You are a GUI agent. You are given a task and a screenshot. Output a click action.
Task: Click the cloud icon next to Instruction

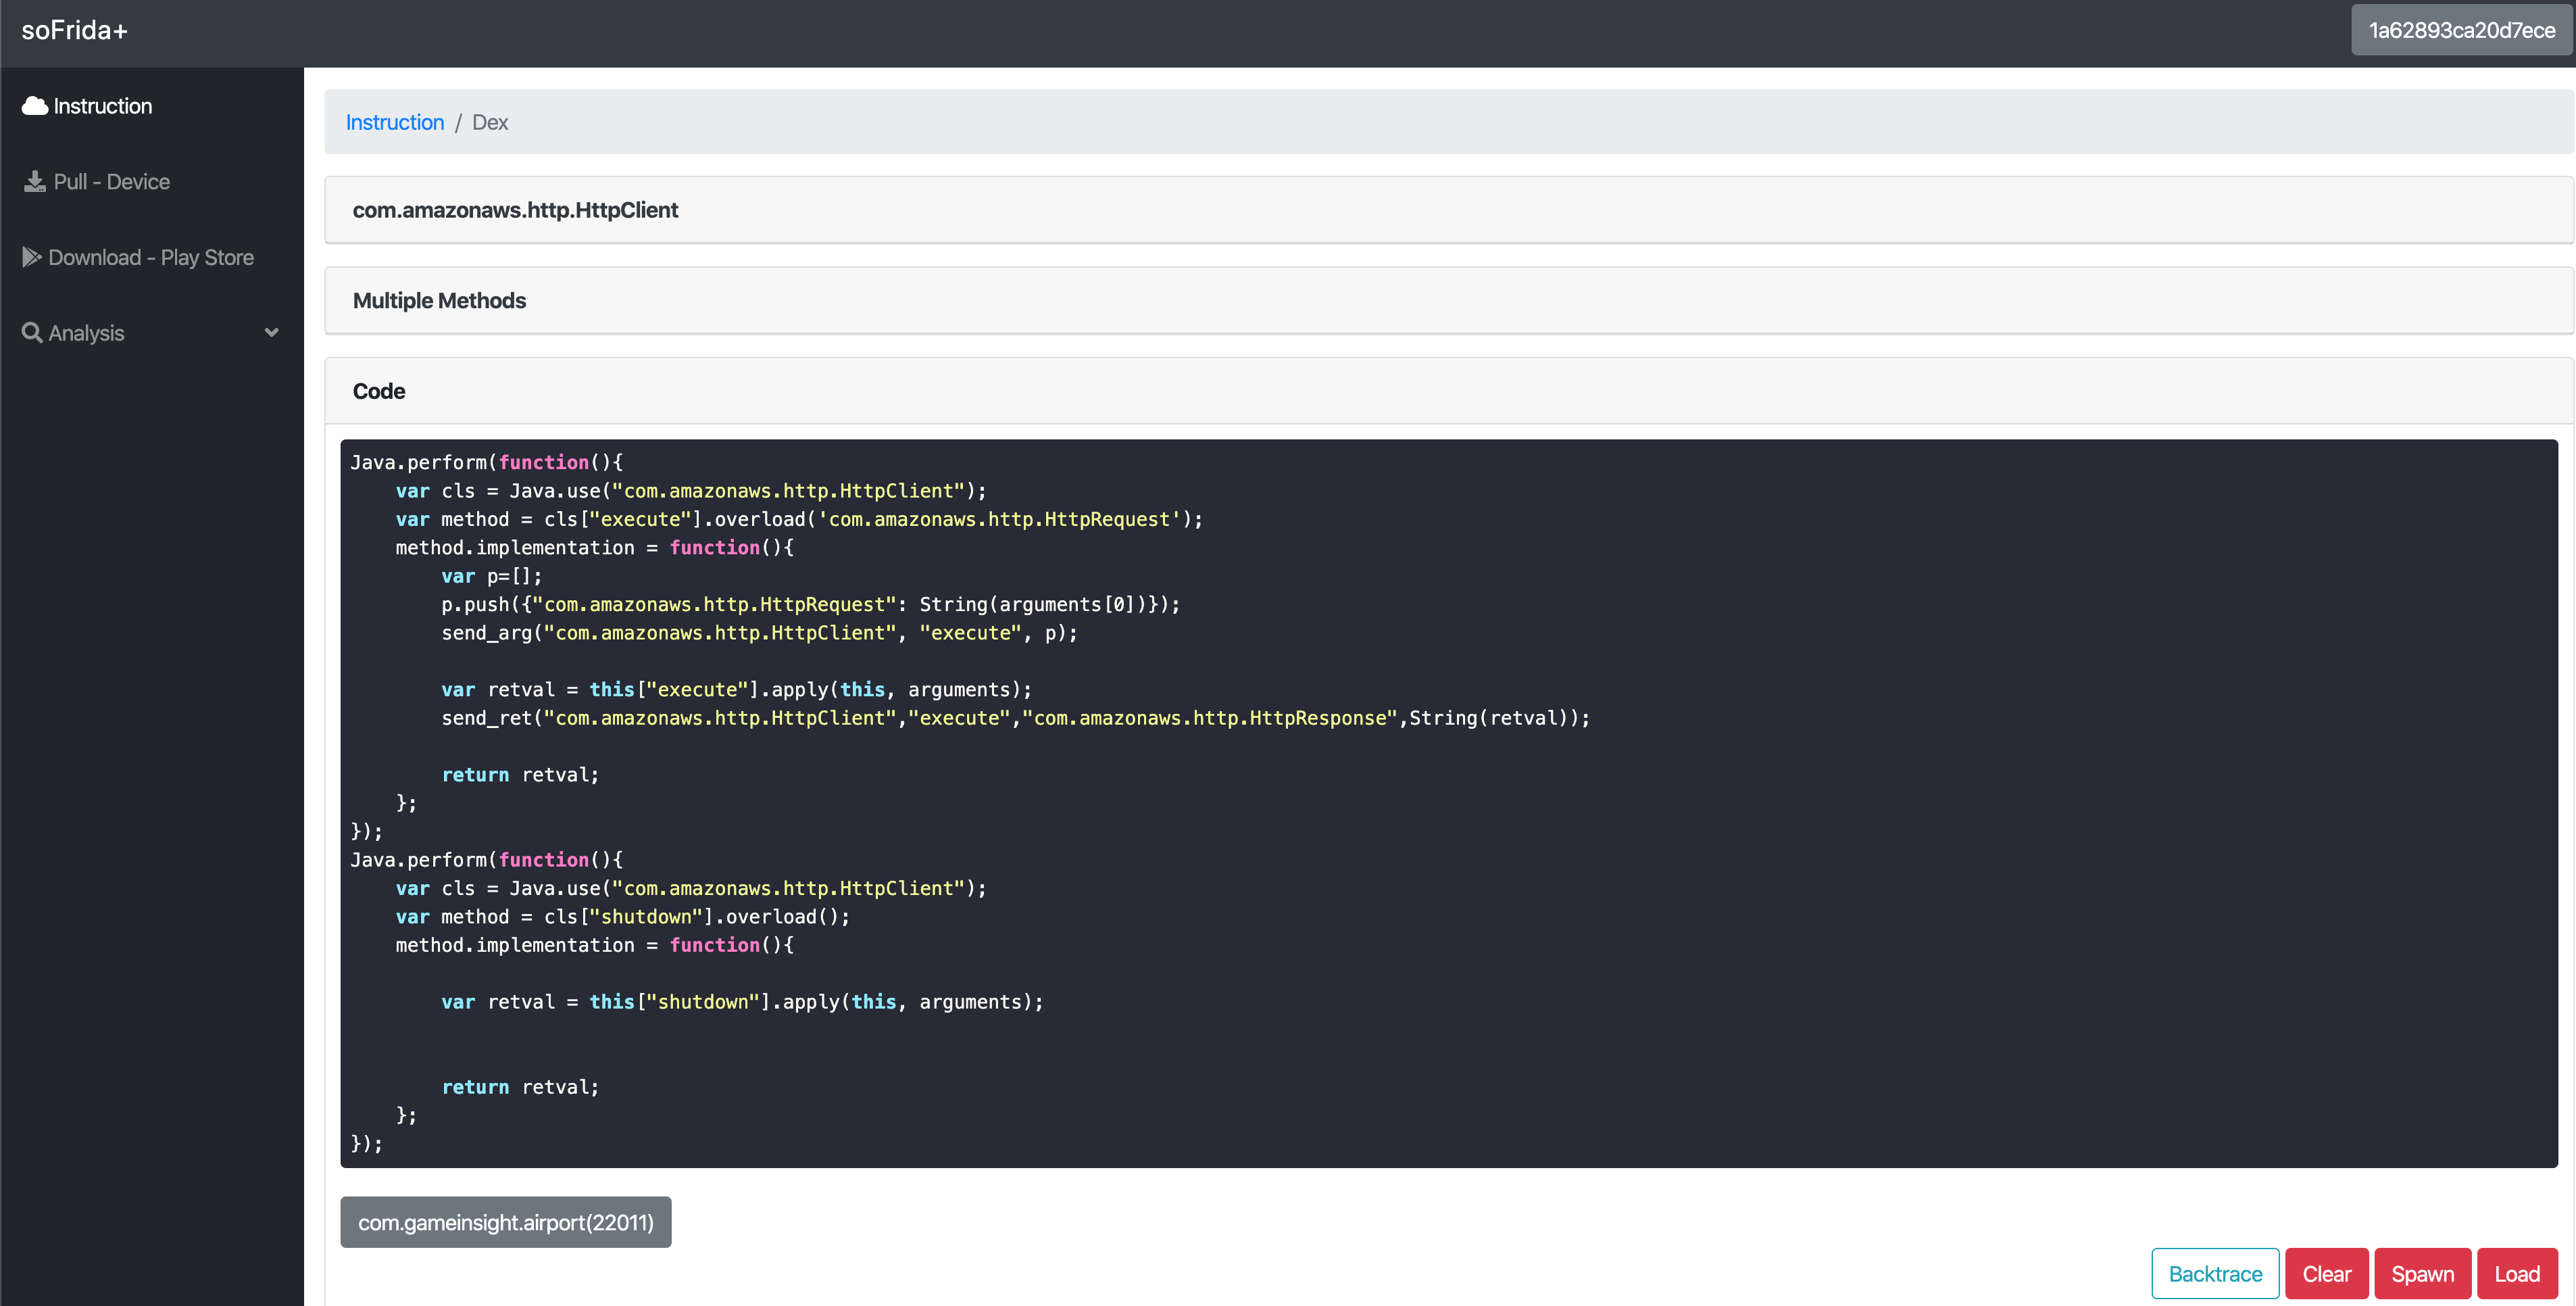click(x=35, y=106)
